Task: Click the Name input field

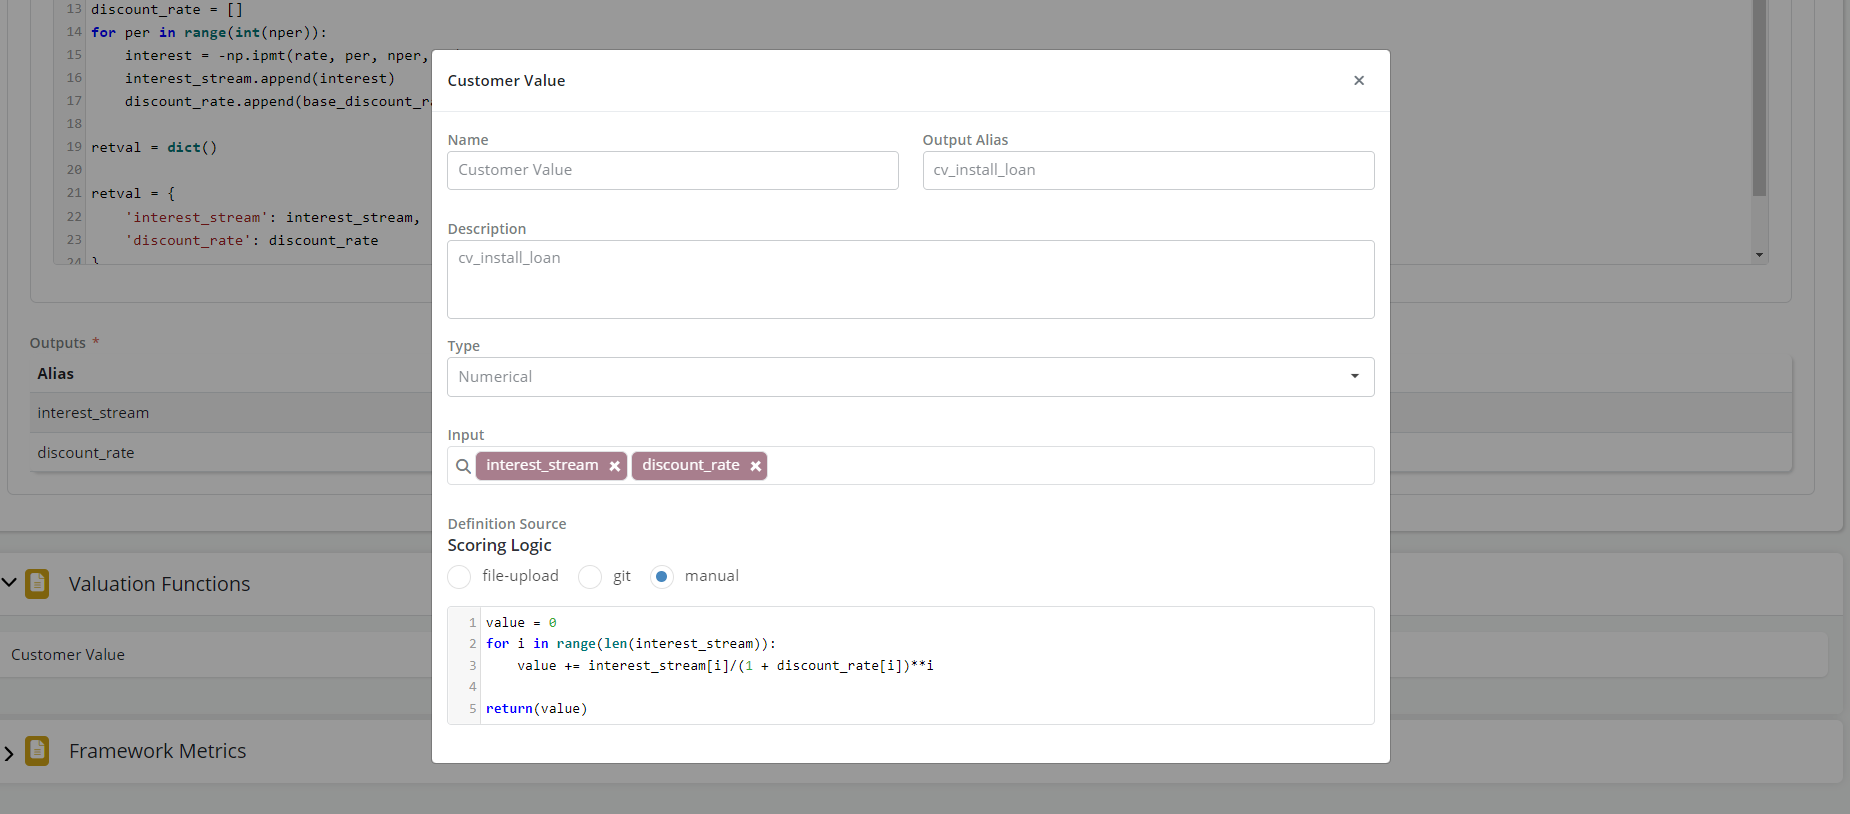Action: (x=672, y=171)
